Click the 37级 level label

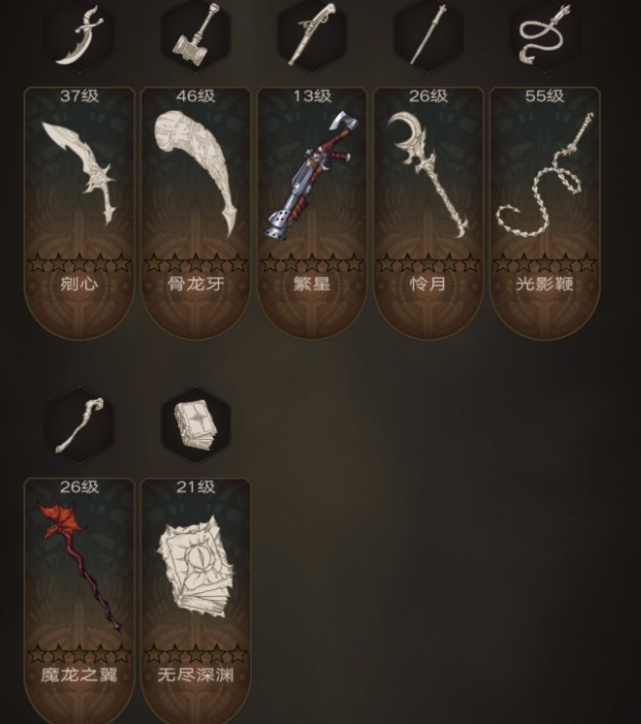point(79,96)
